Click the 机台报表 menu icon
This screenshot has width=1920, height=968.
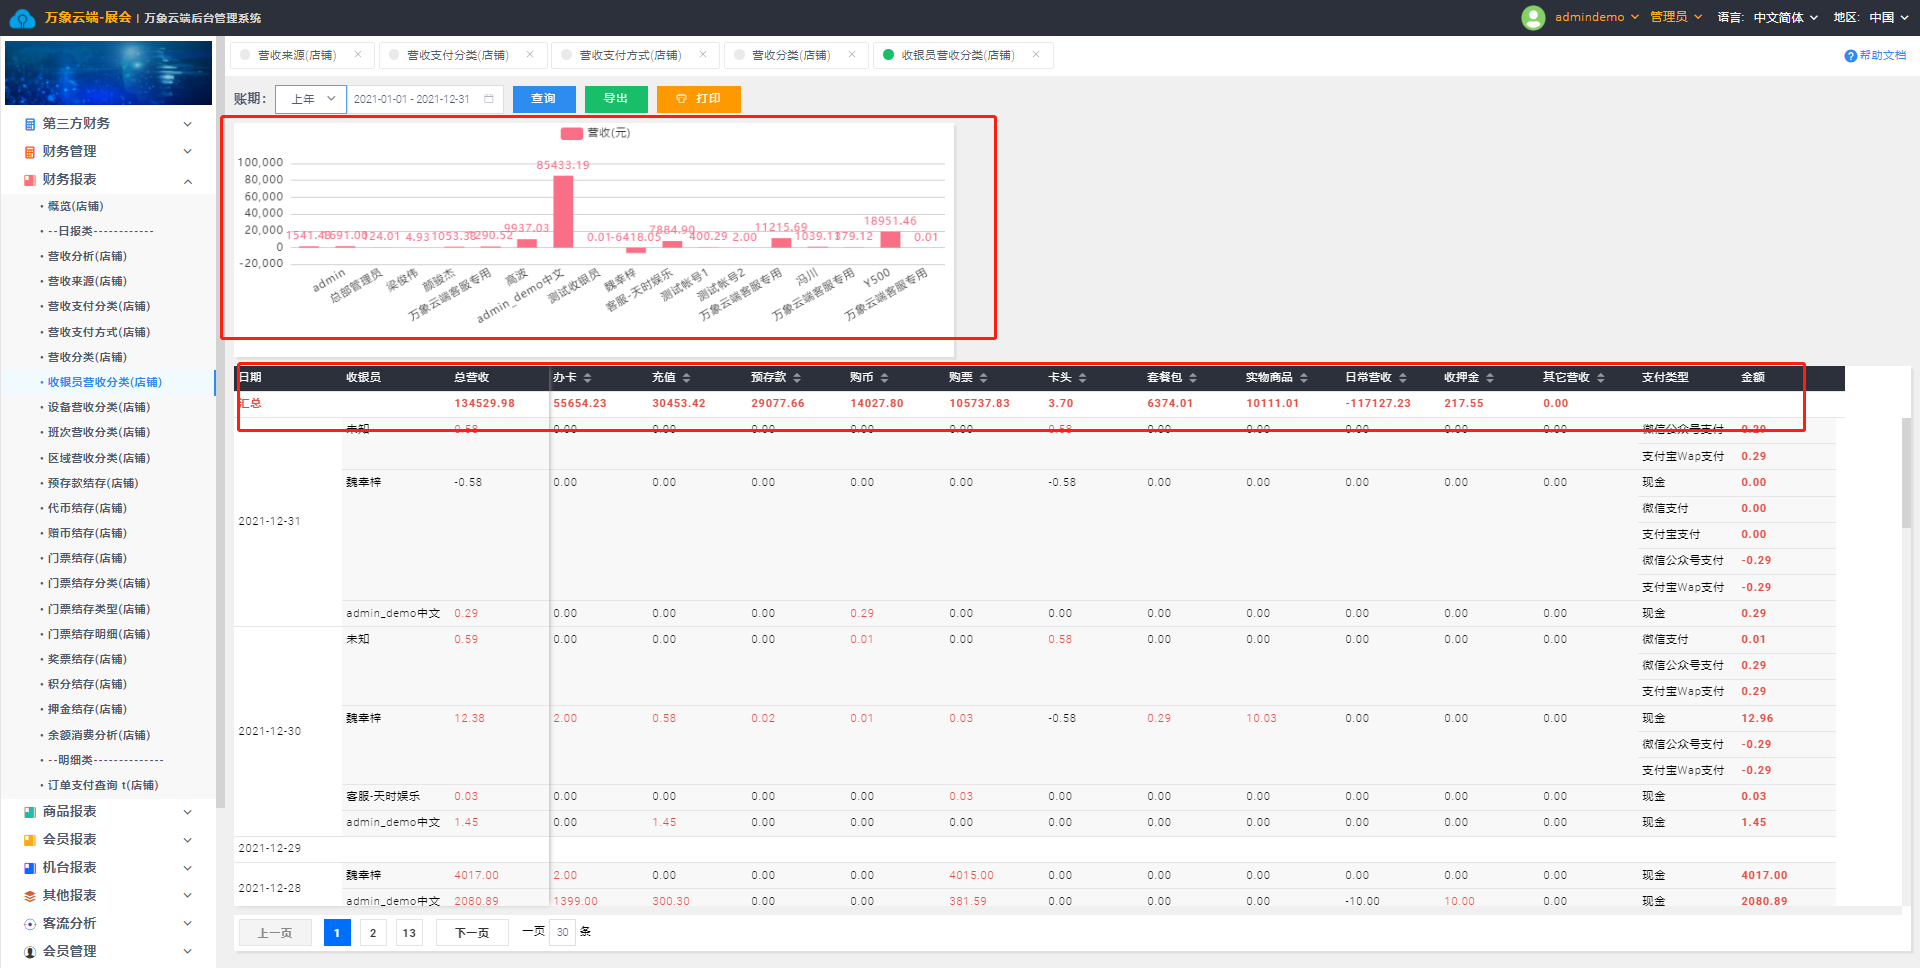click(30, 868)
